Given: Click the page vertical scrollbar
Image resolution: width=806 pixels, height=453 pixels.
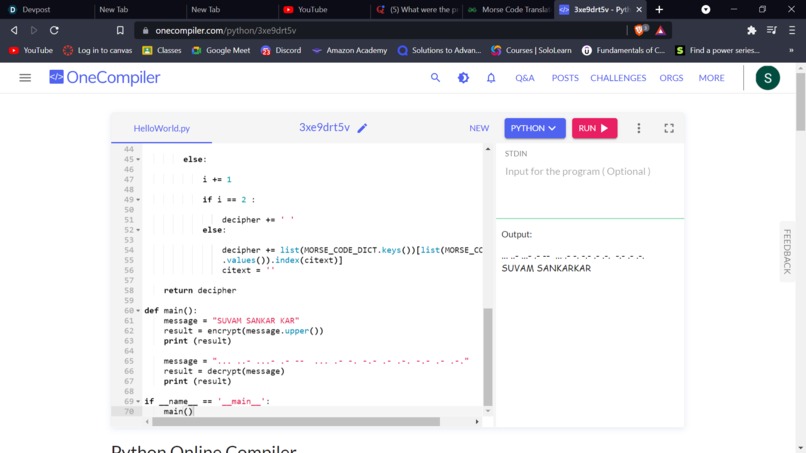Looking at the screenshot, I should point(800,102).
